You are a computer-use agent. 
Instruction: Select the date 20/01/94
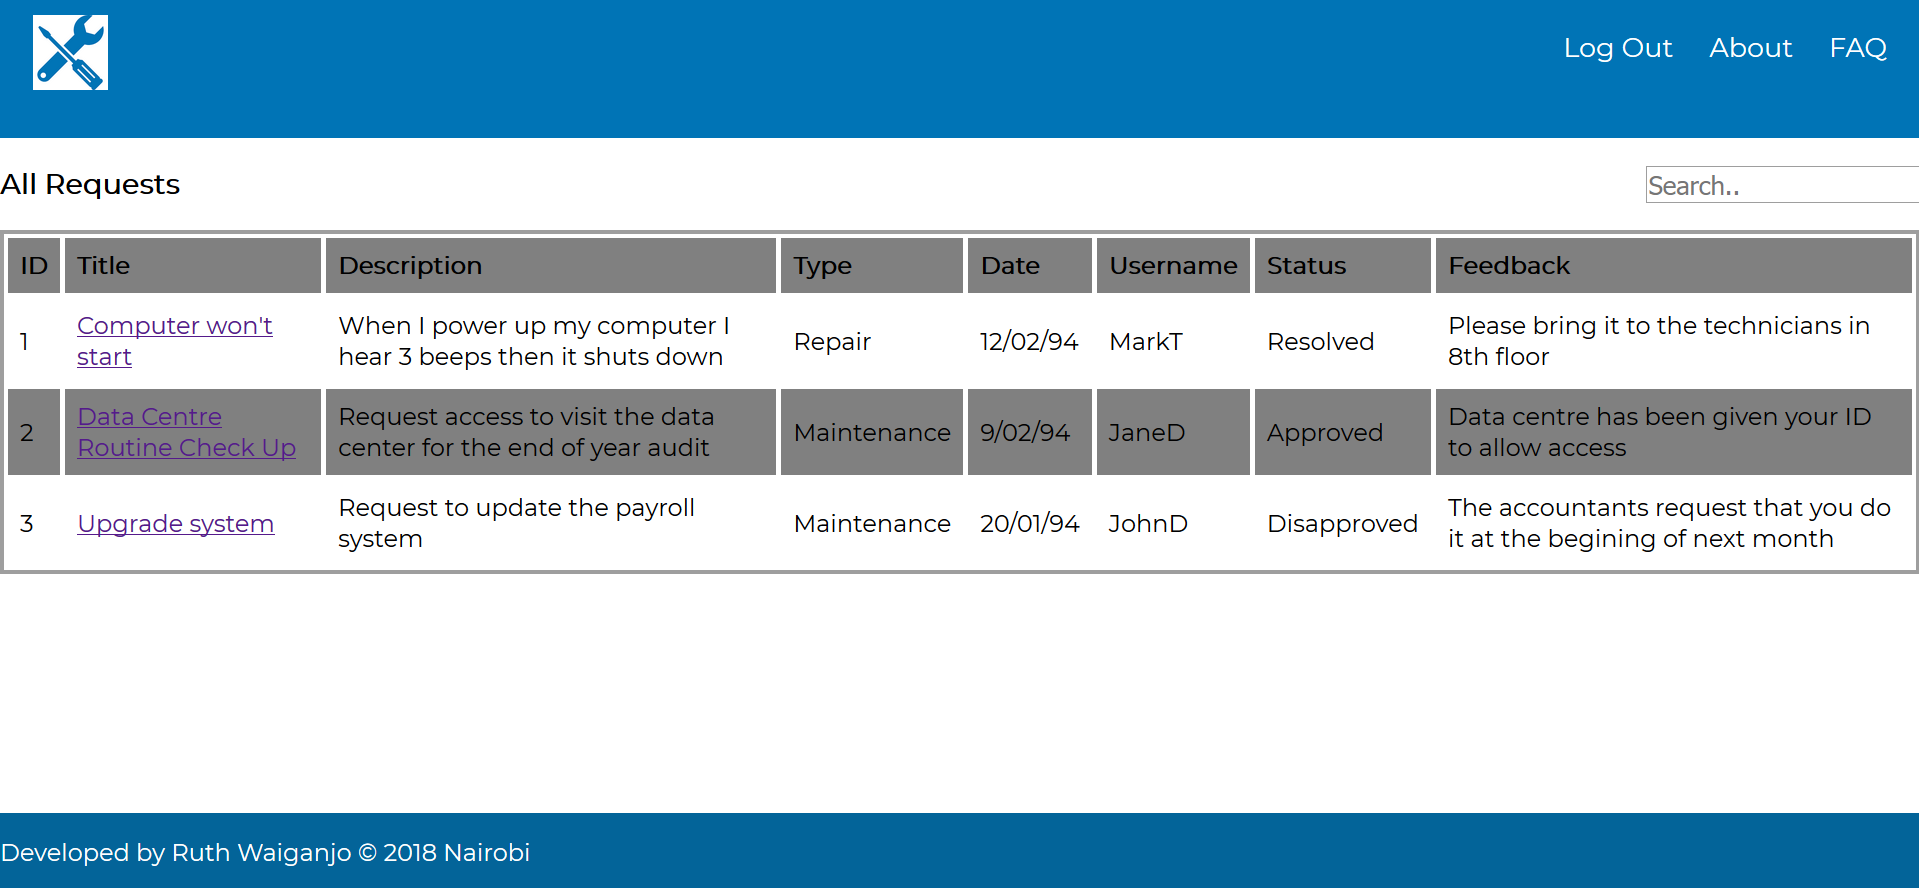(1030, 523)
